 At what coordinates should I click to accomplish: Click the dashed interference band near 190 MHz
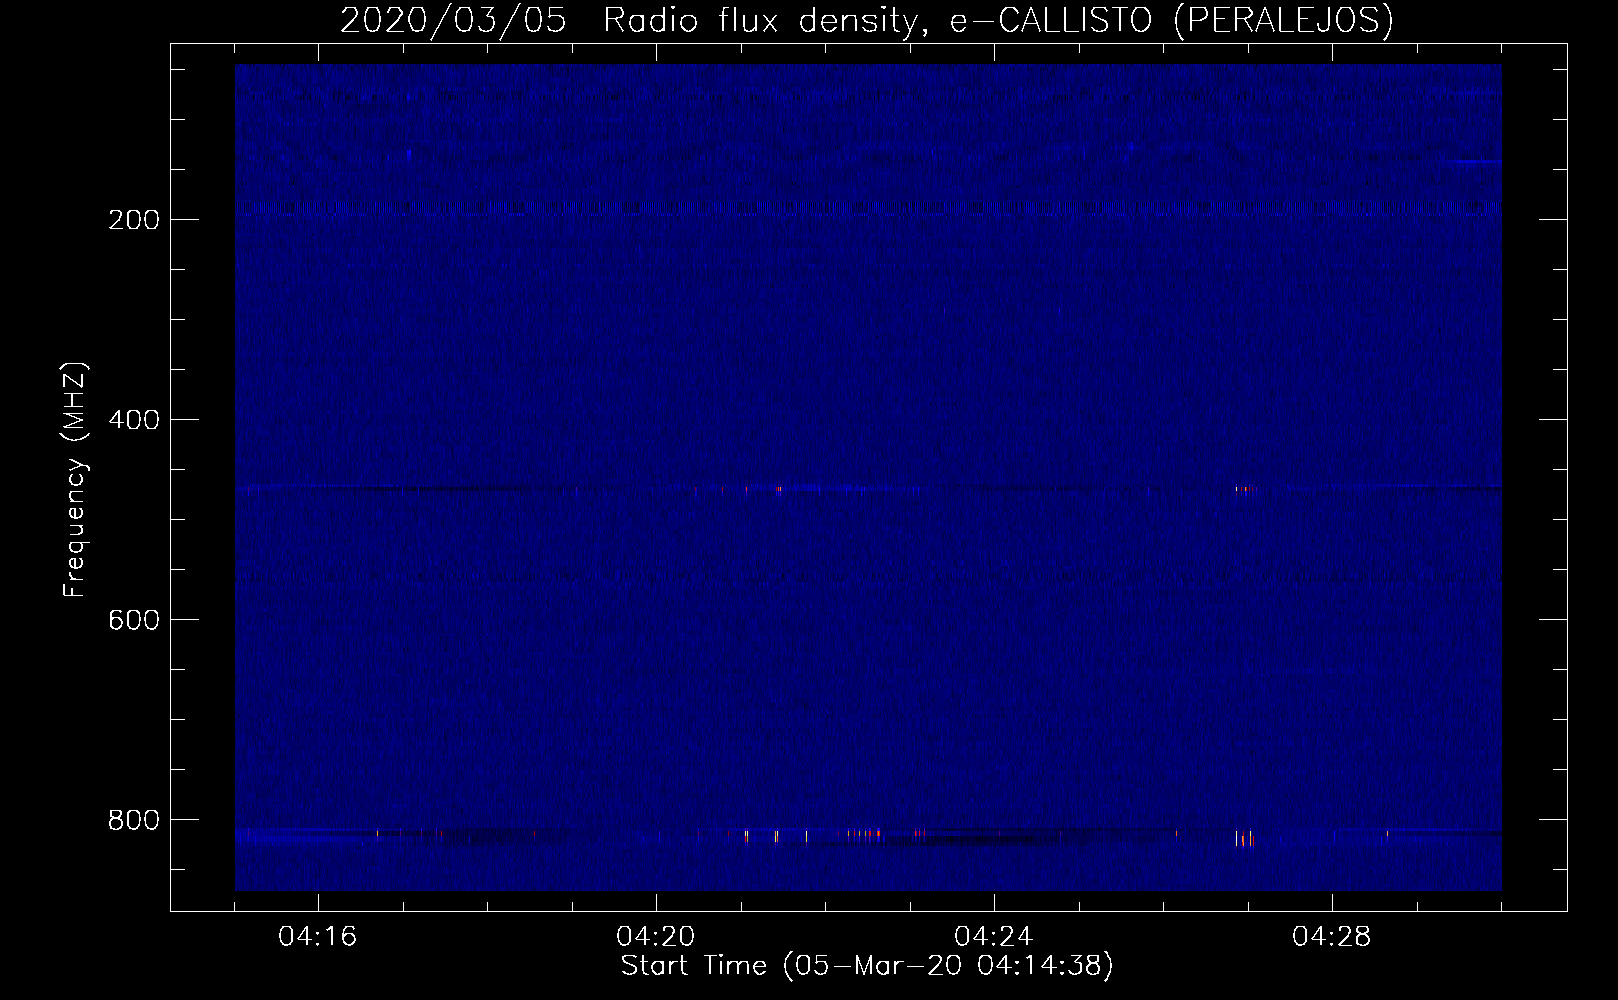point(868,208)
